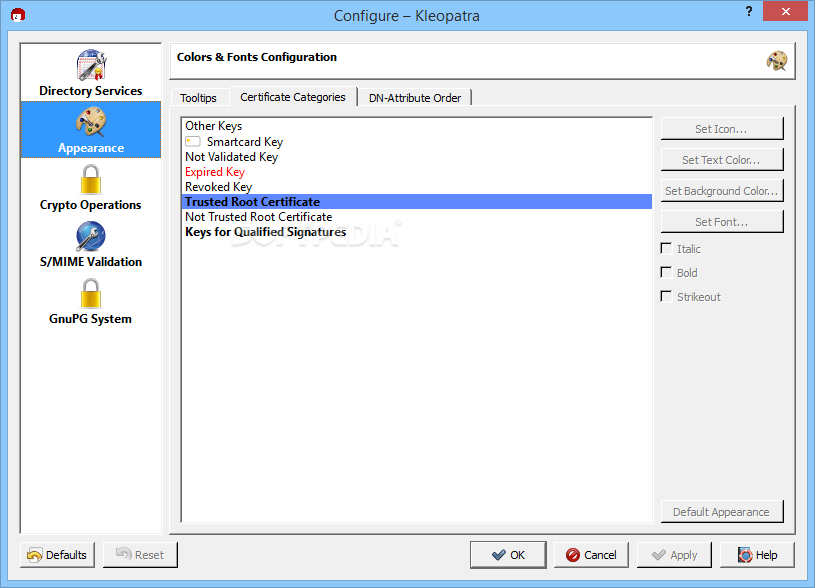Screen dimensions: 815x588
Task: Enable the Italic checkbox
Action: (666, 249)
